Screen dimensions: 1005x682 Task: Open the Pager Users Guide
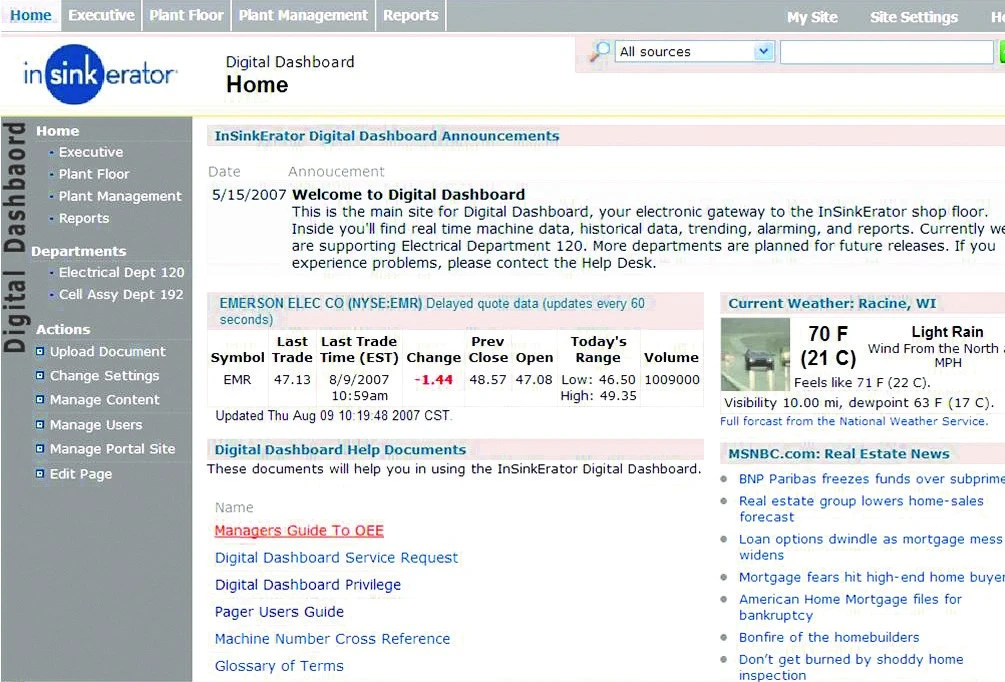[x=279, y=611]
